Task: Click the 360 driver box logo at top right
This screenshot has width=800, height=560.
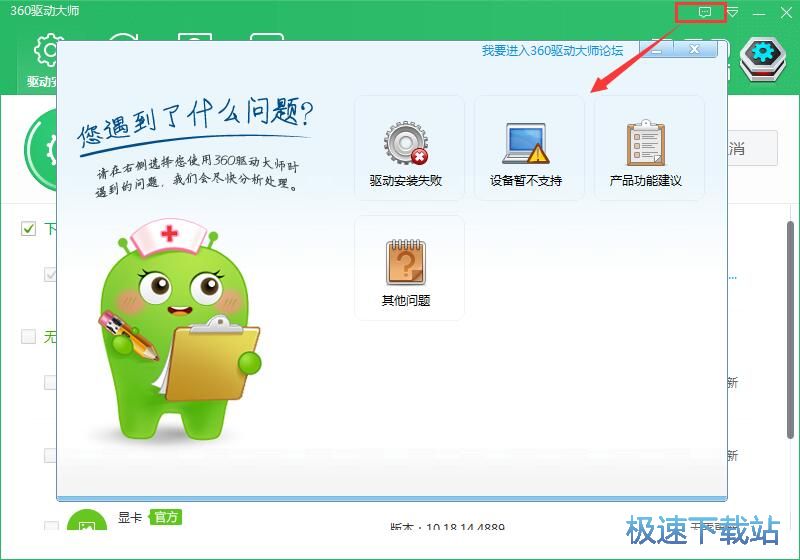Action: tap(763, 59)
